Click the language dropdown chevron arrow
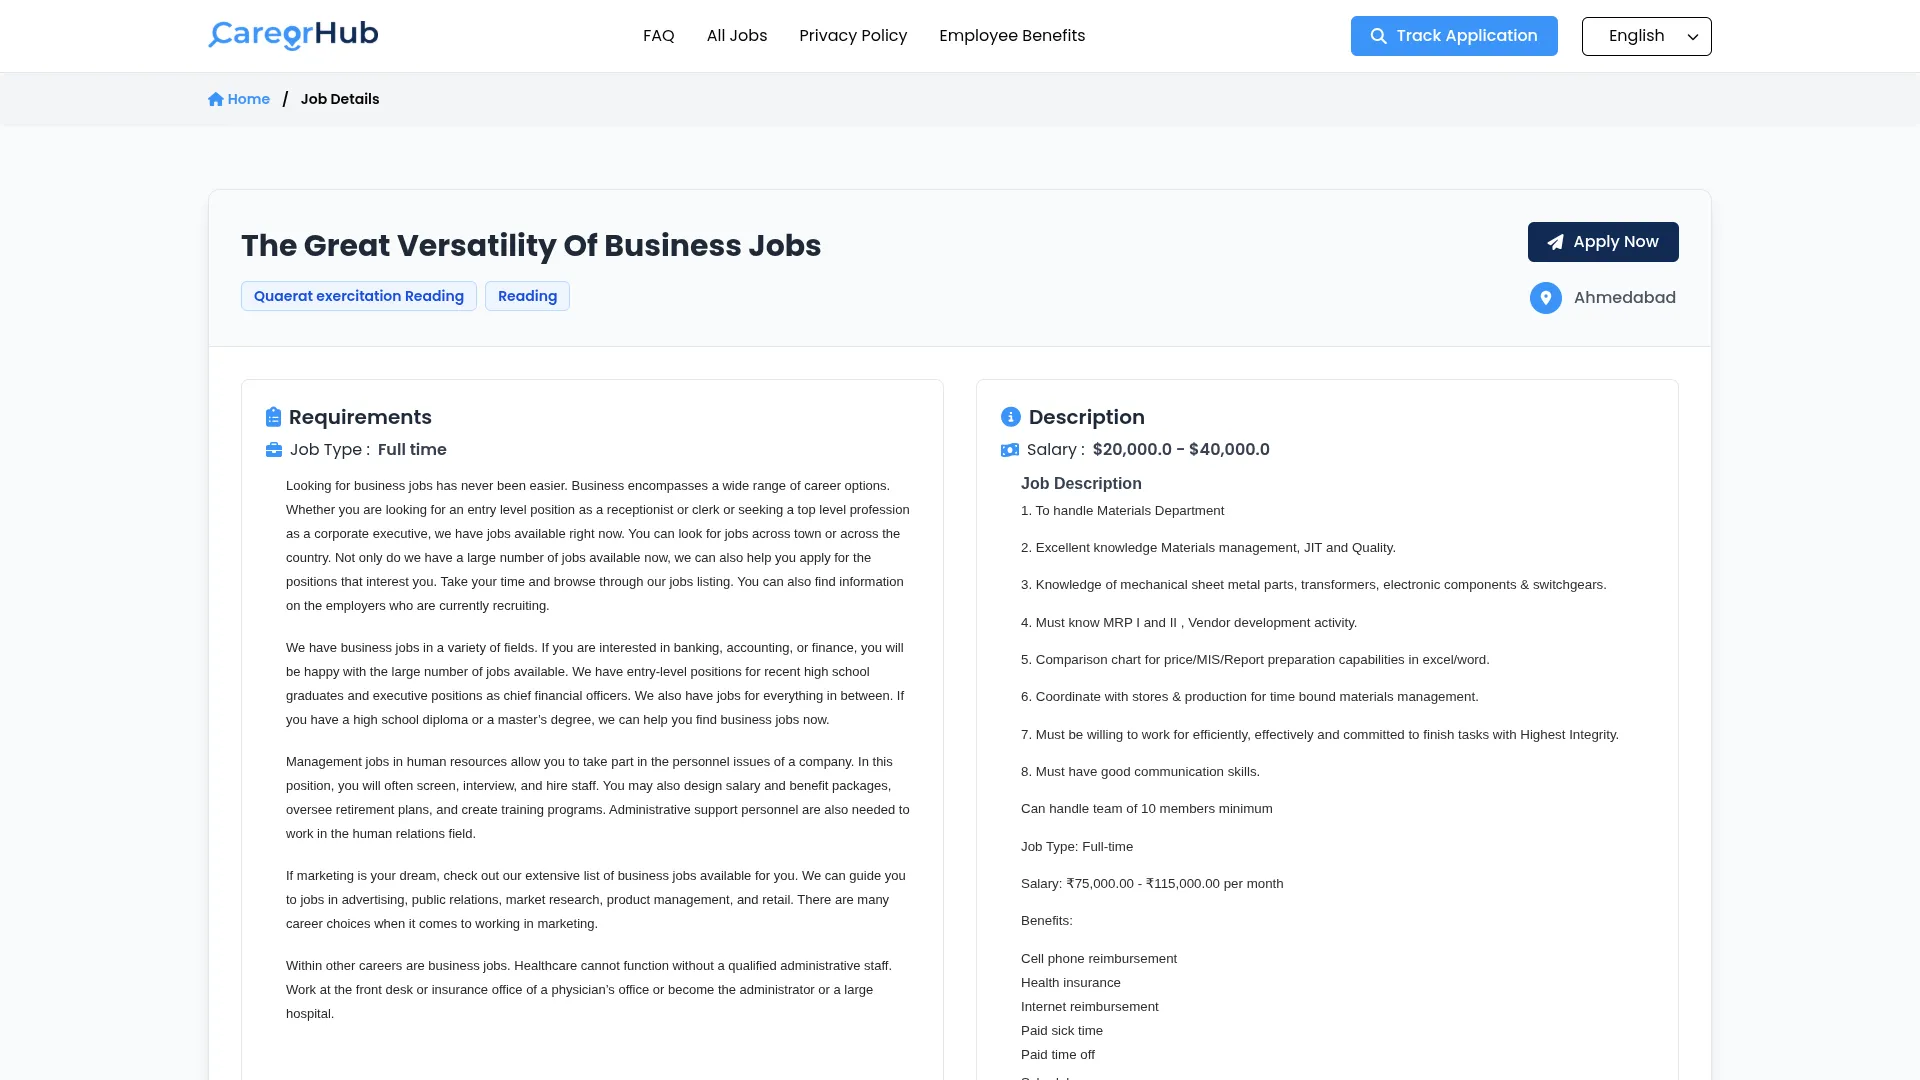This screenshot has width=1920, height=1080. click(1693, 37)
